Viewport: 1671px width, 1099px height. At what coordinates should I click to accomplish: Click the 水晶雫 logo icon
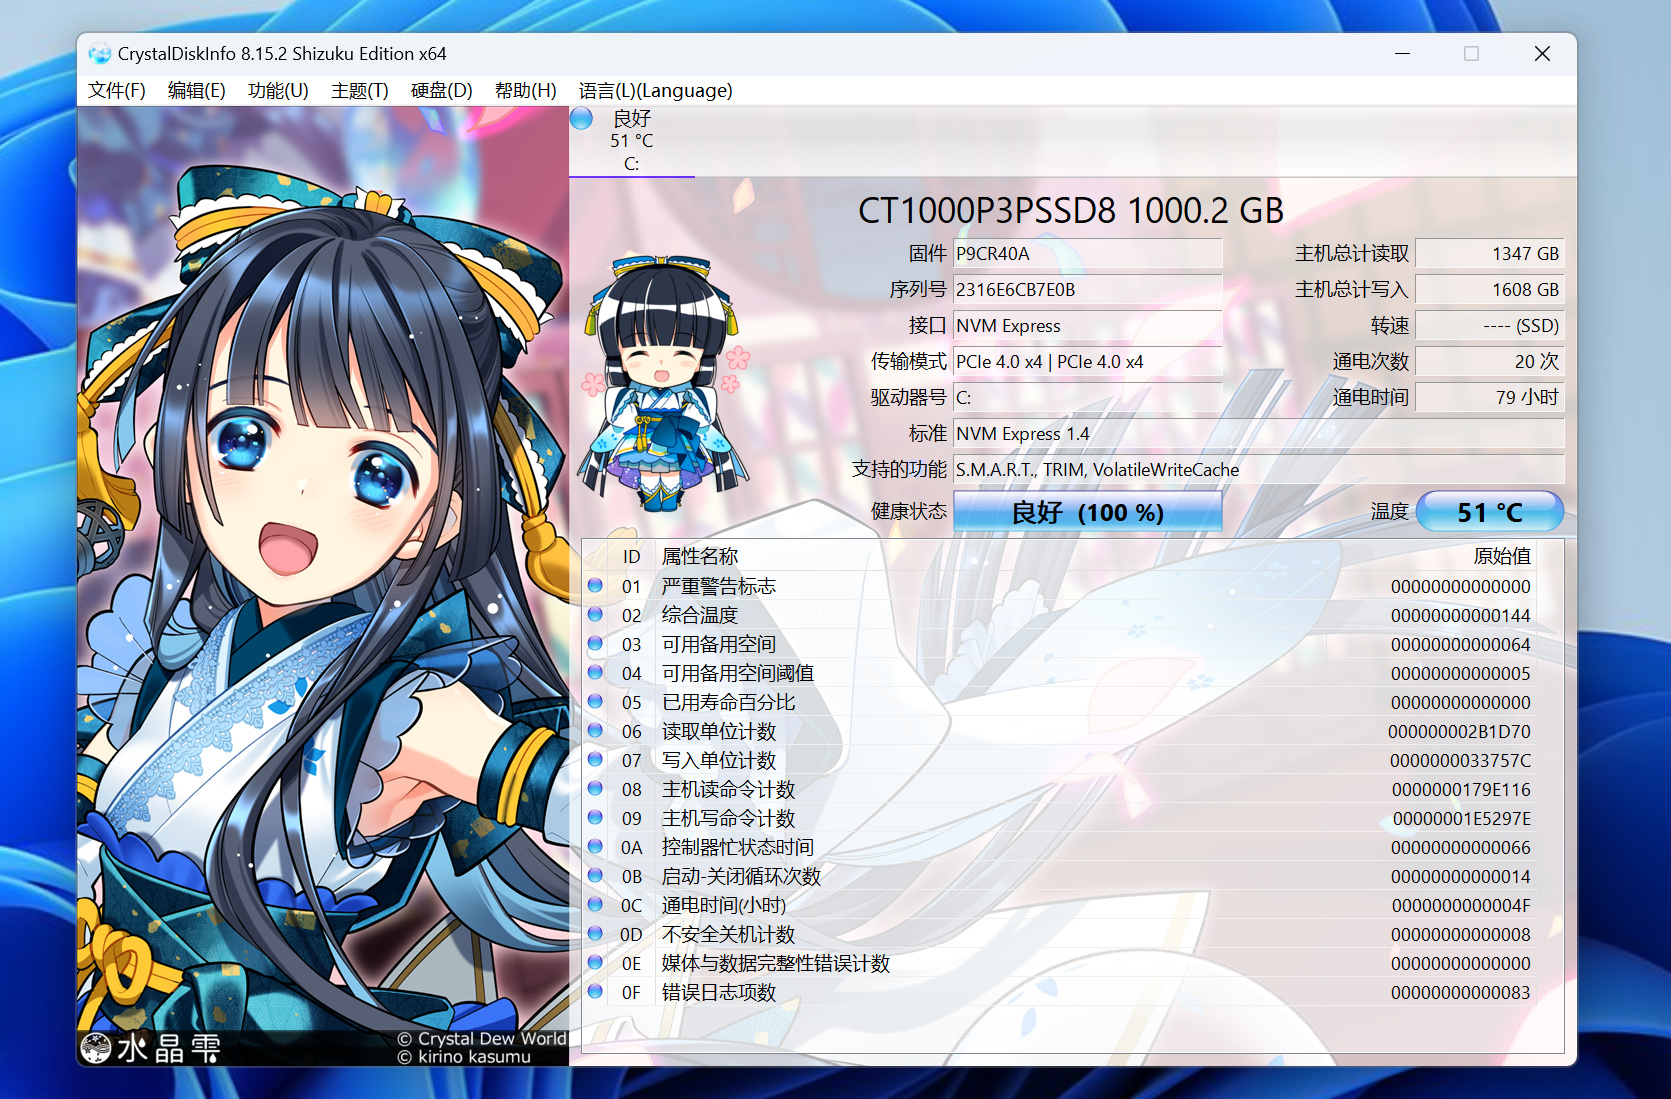(96, 1048)
